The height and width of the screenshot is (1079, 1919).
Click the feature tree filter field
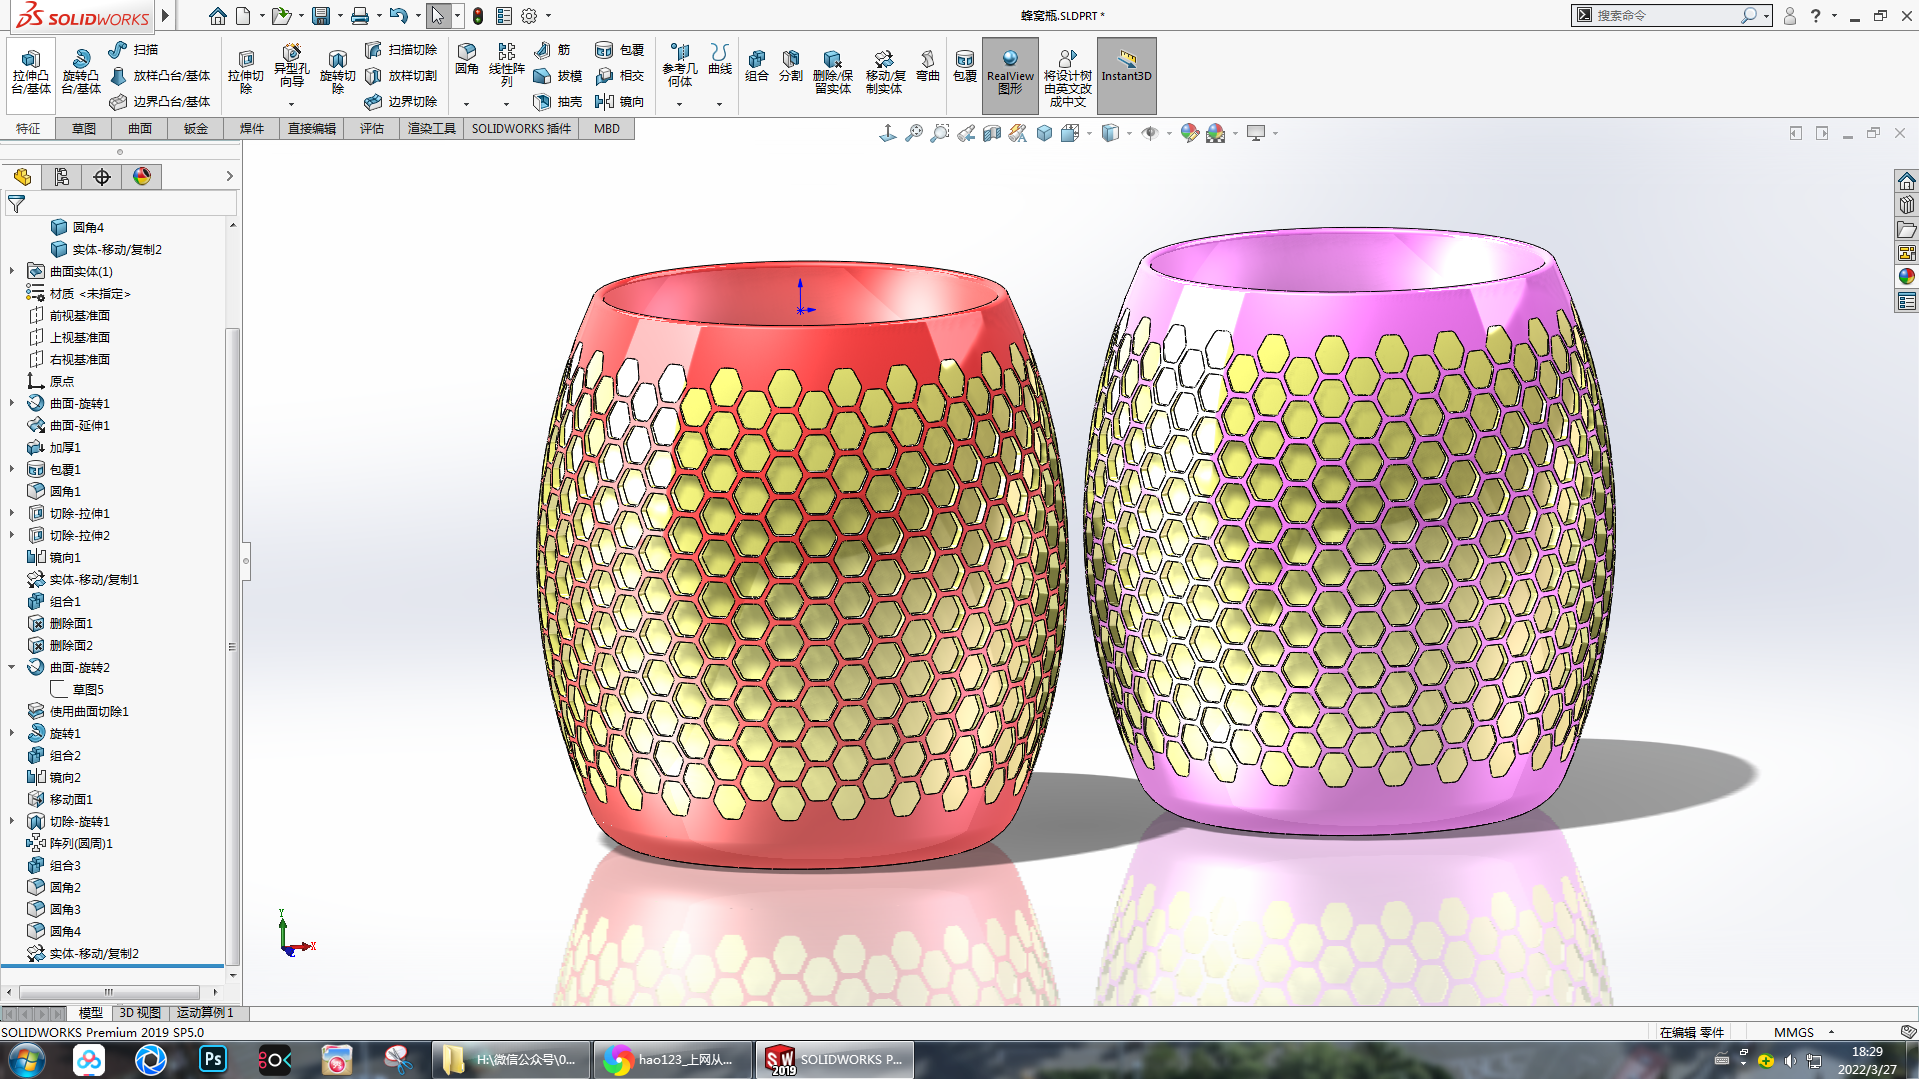tap(122, 204)
